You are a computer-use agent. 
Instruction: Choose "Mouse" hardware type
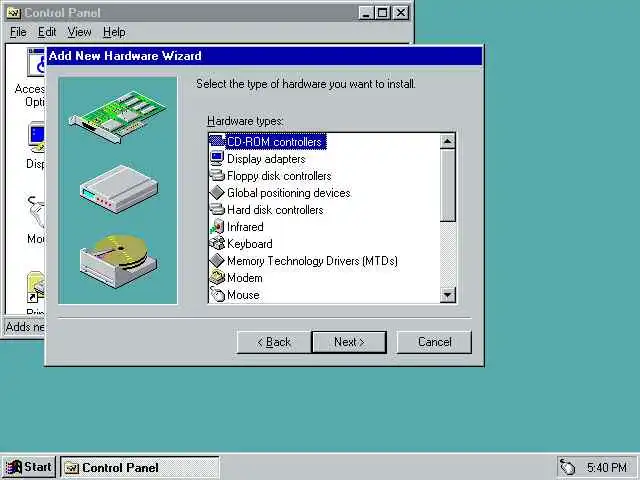point(243,295)
